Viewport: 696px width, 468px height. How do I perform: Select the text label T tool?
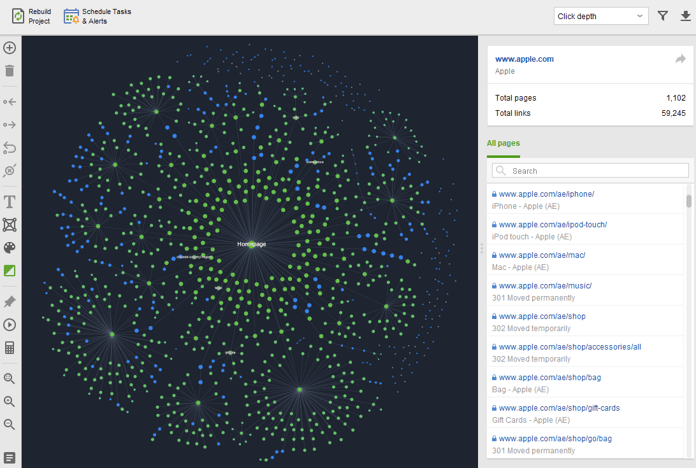pos(9,202)
